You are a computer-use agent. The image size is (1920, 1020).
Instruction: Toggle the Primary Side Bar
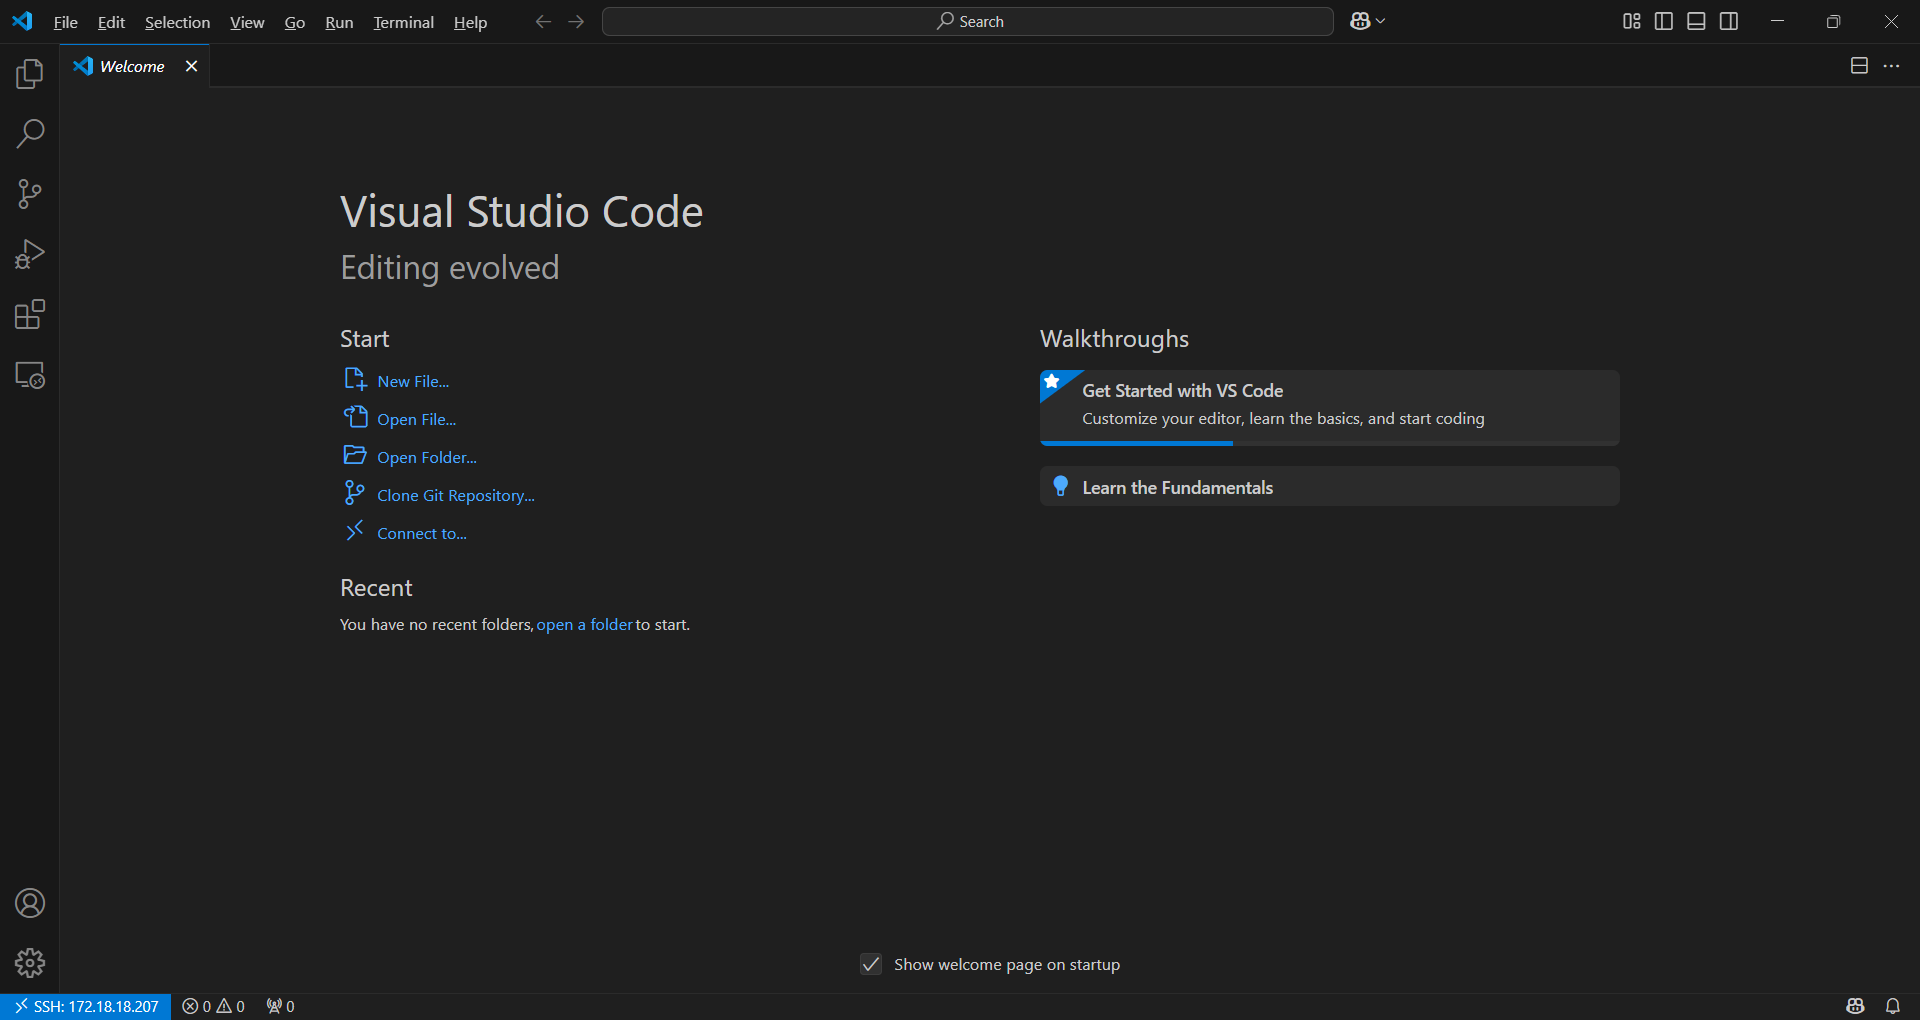click(1664, 21)
